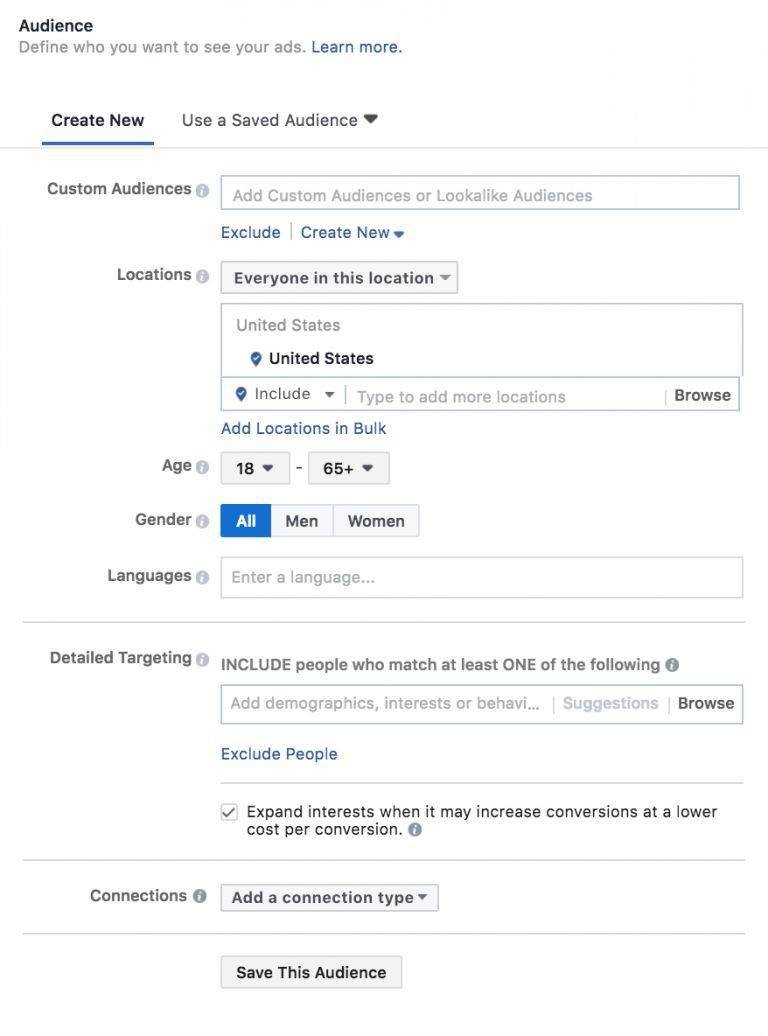Open minimum age 18 dropdown

coord(255,468)
